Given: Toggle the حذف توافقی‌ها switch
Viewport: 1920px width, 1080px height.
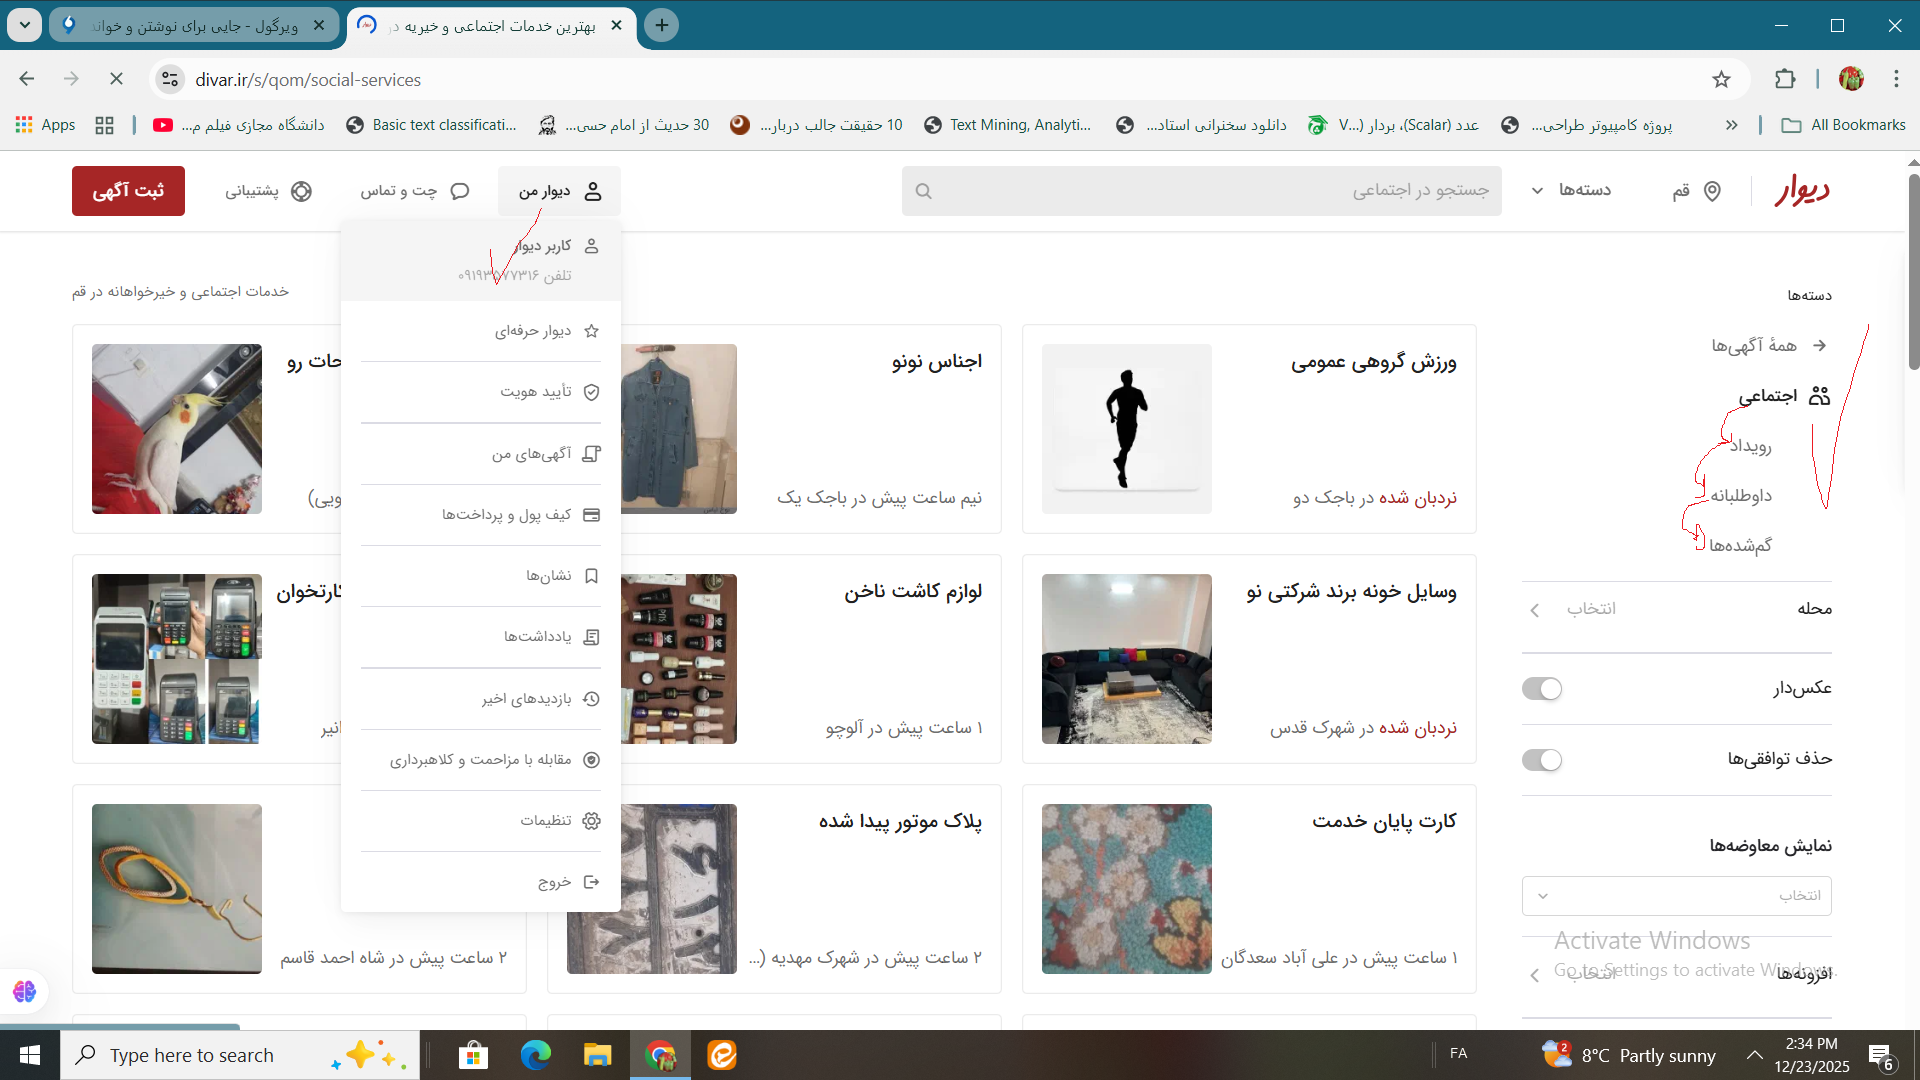Looking at the screenshot, I should 1541,760.
